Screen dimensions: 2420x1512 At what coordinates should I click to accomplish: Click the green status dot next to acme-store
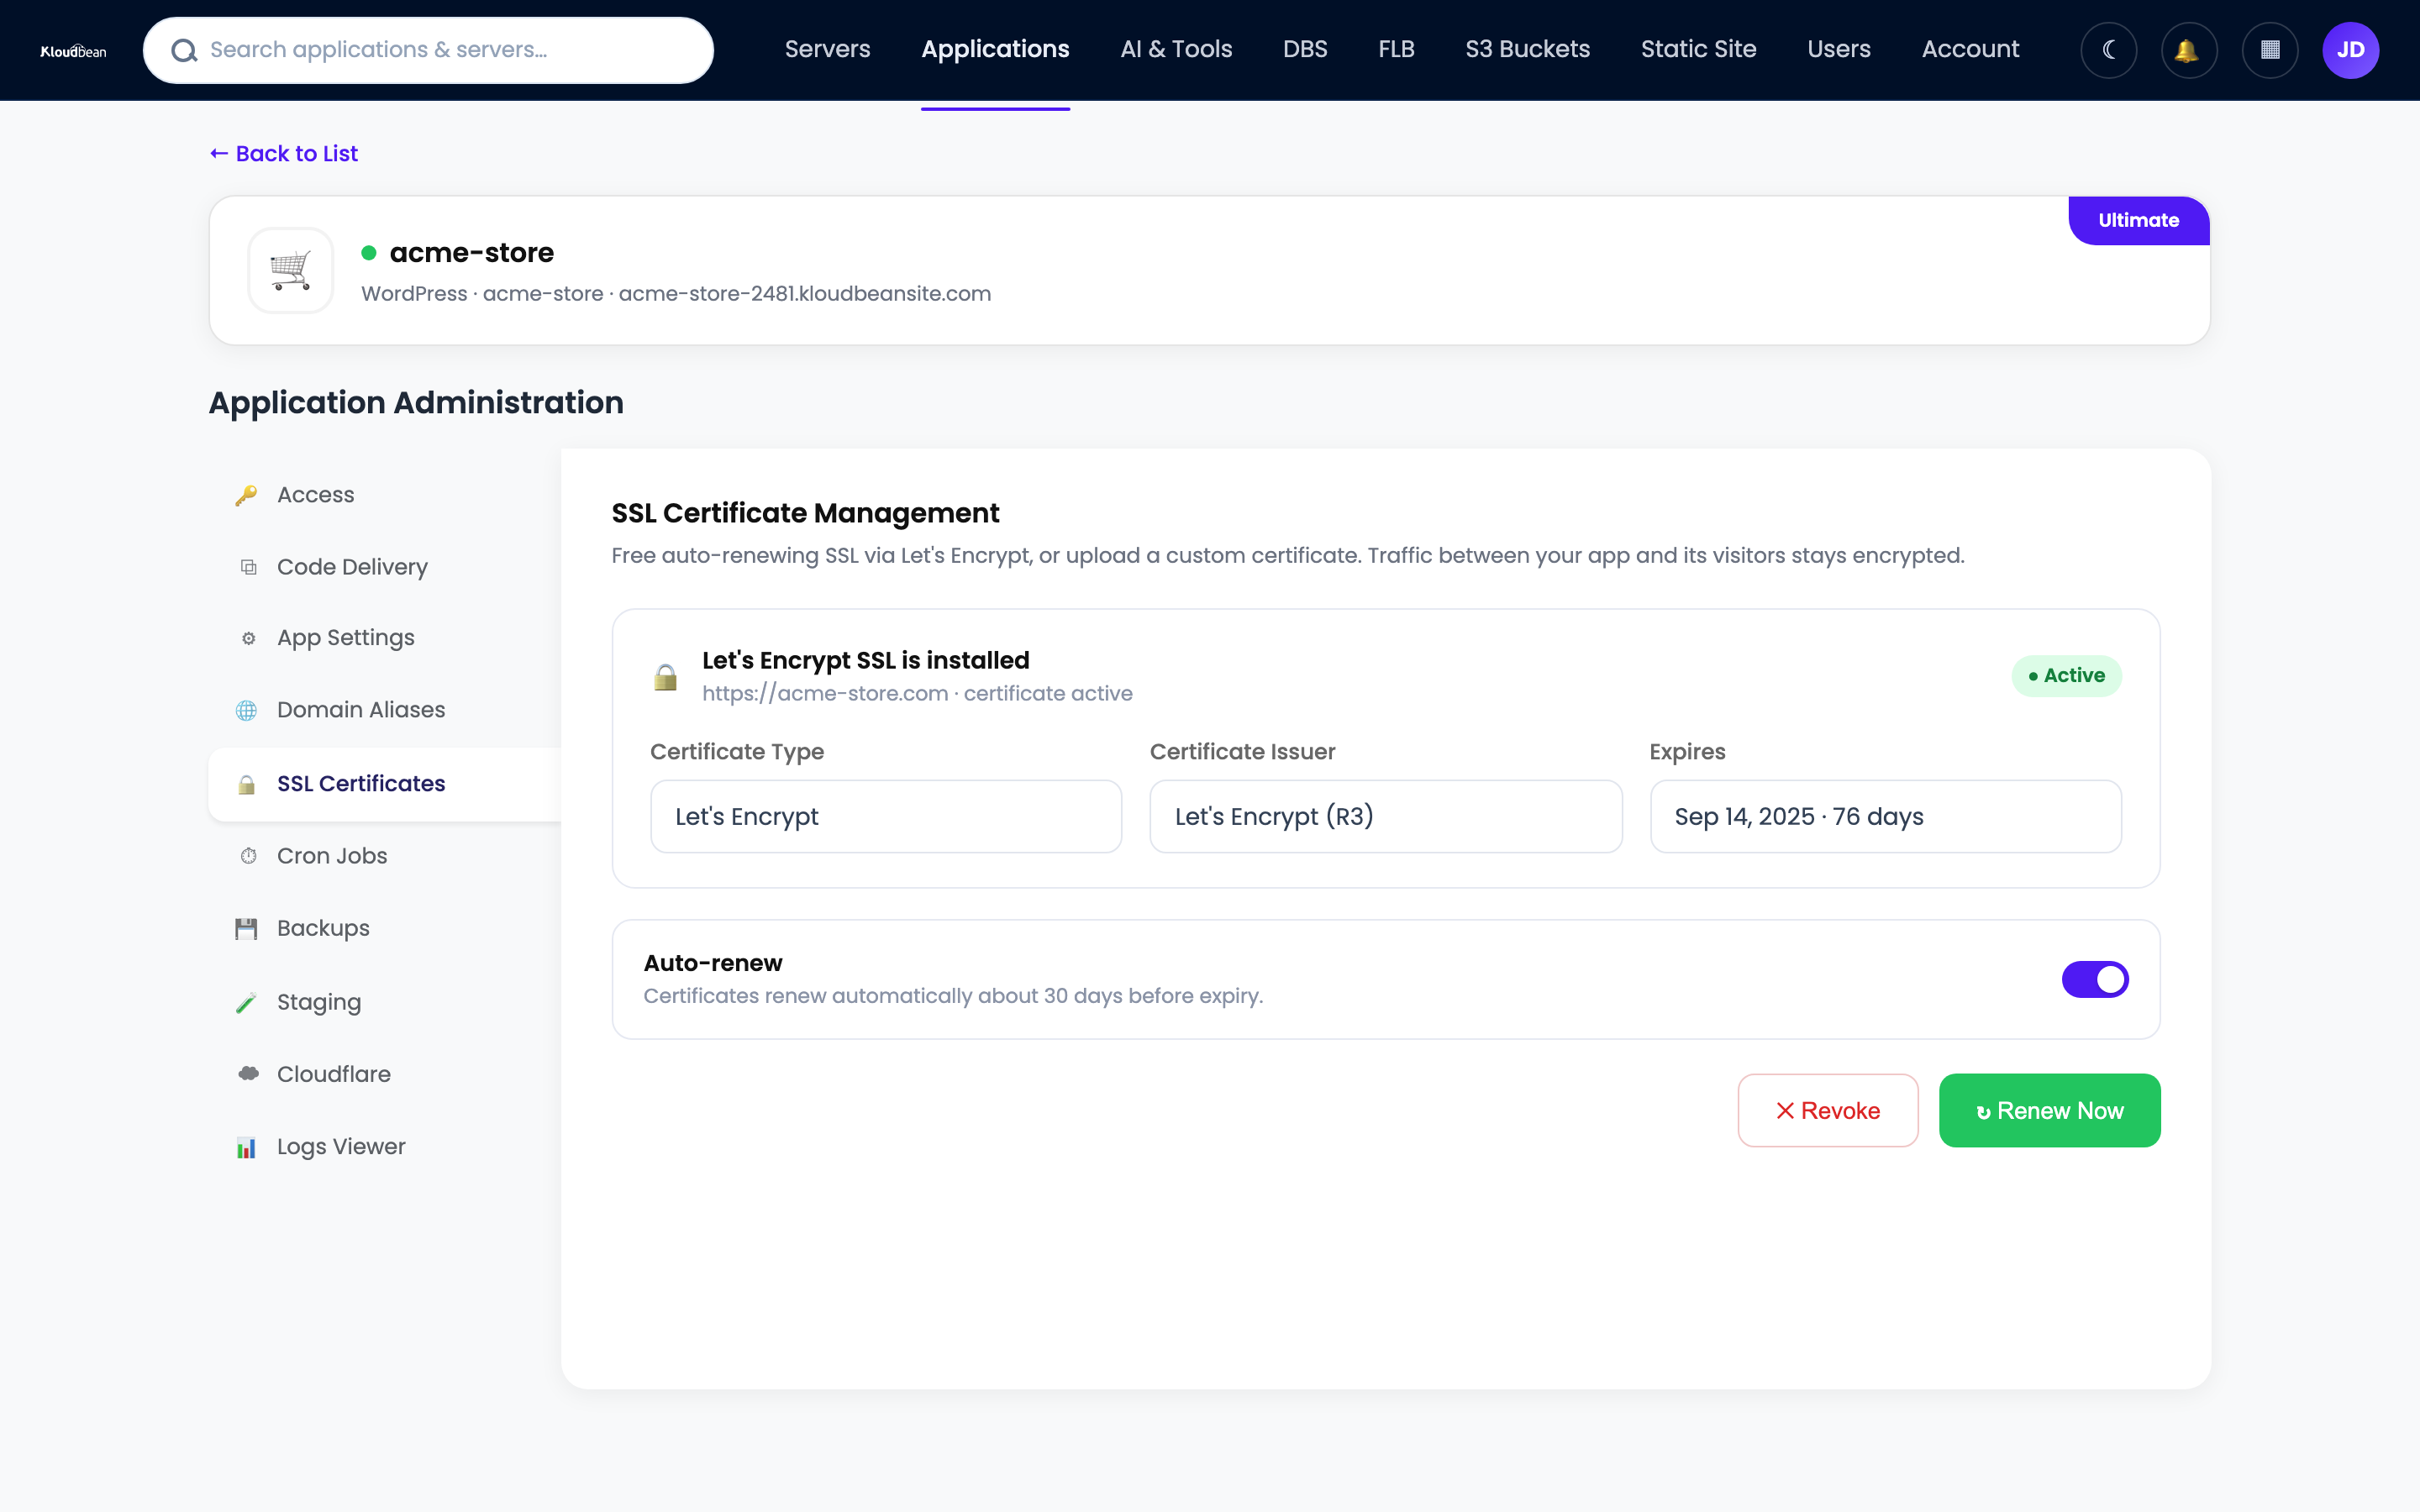369,253
